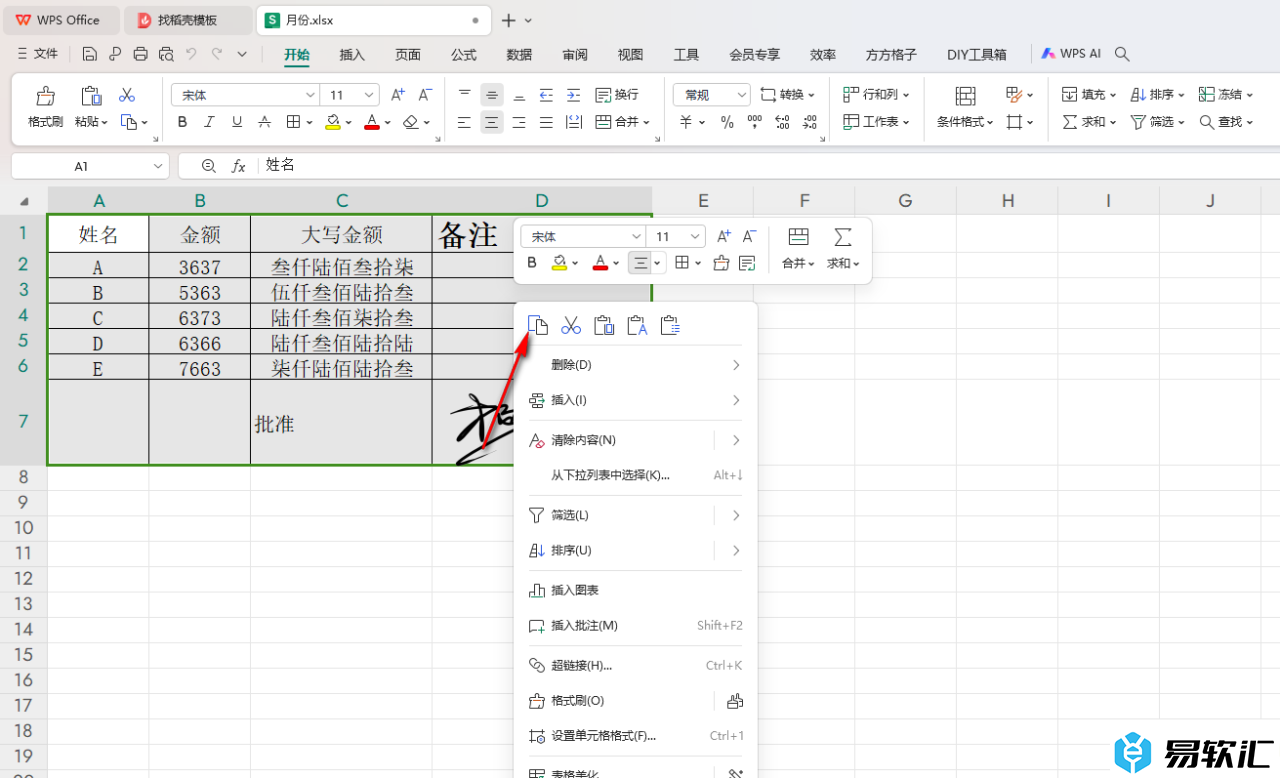Click the Save icon in the quick access bar

coord(90,54)
